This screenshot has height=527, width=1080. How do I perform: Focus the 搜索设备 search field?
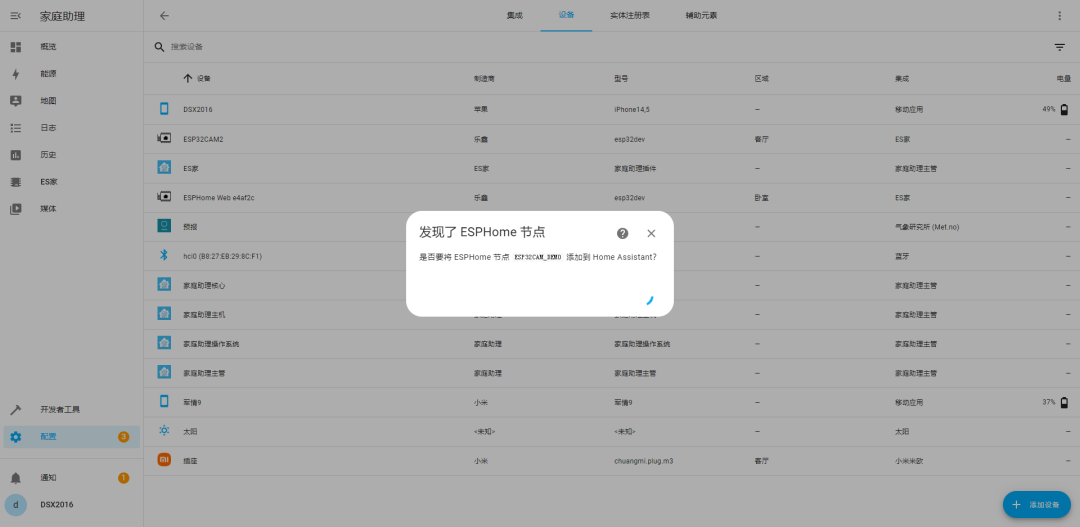tap(599, 47)
